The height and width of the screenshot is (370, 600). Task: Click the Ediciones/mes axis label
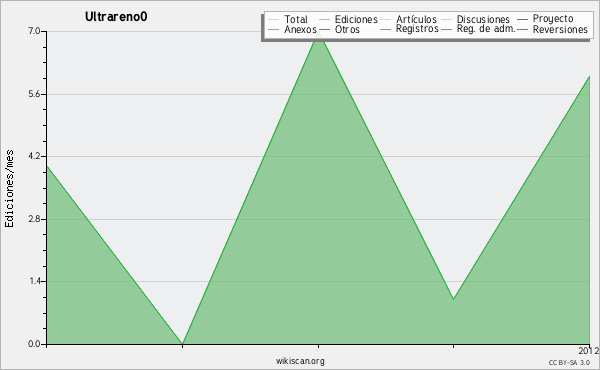click(9, 189)
